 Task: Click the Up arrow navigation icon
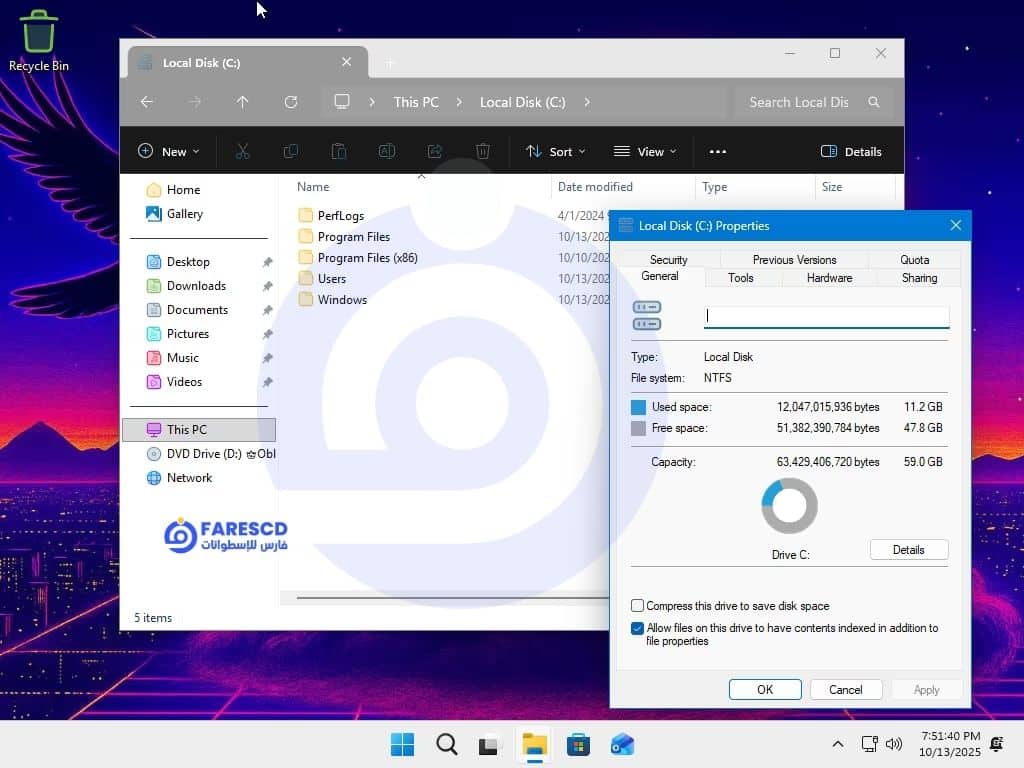tap(242, 102)
